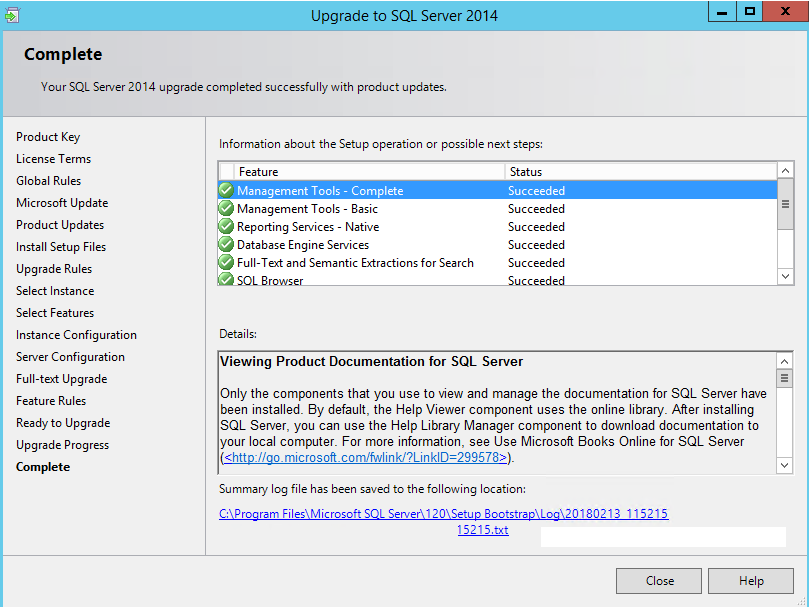Click the Full-text Upgrade step
This screenshot has width=809, height=607.
point(61,379)
